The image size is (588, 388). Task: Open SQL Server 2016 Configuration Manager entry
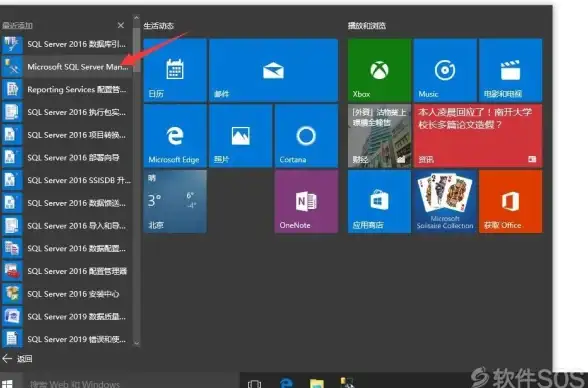pos(66,271)
